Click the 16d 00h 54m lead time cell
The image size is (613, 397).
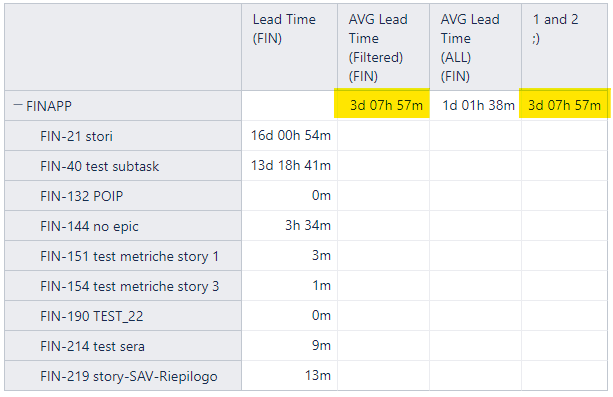point(290,135)
